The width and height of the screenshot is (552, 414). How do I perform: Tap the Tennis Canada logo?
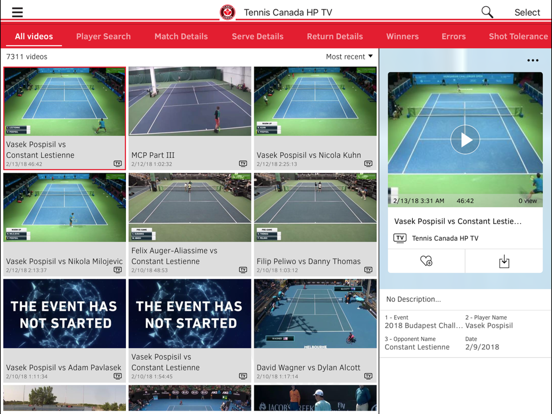tap(227, 12)
